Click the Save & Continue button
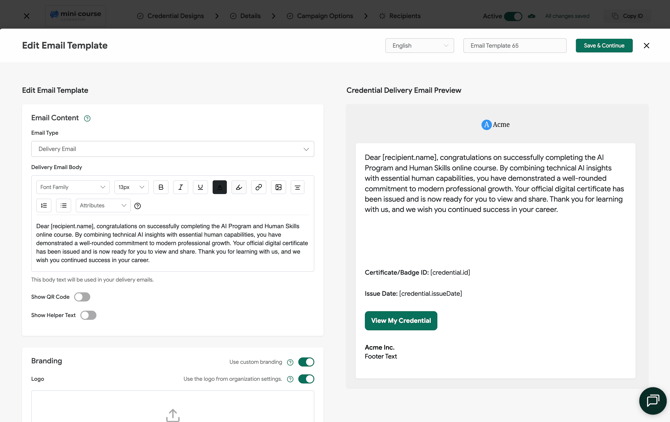The image size is (670, 422). coord(604,46)
